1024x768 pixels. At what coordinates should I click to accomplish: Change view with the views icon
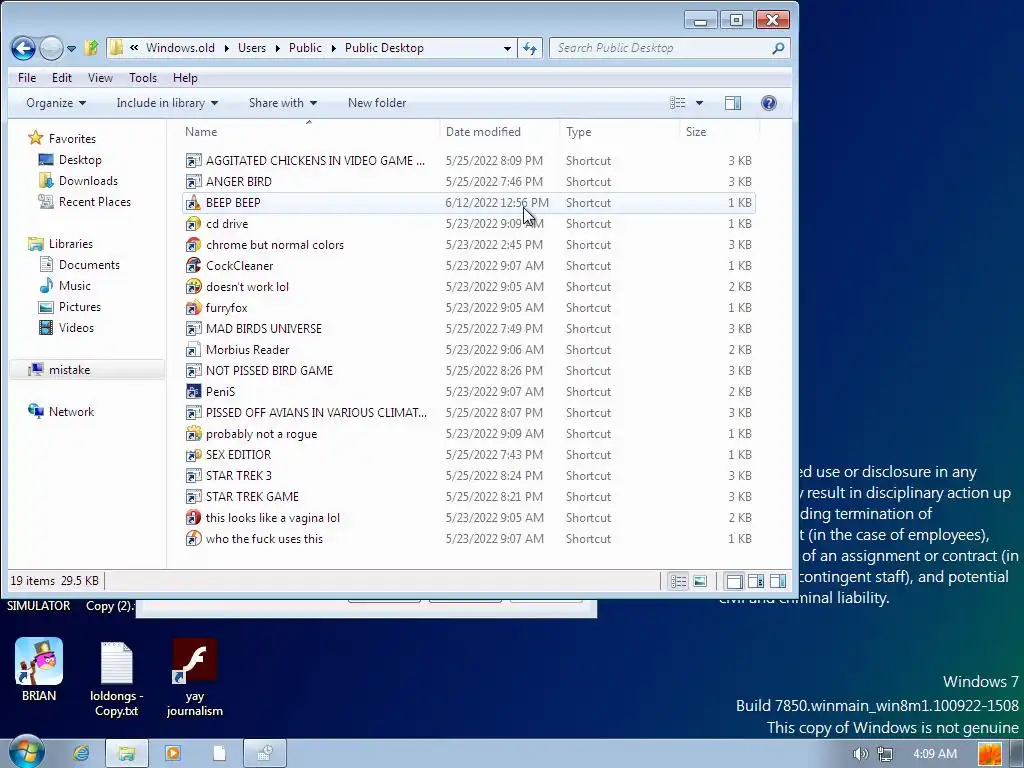coord(678,103)
